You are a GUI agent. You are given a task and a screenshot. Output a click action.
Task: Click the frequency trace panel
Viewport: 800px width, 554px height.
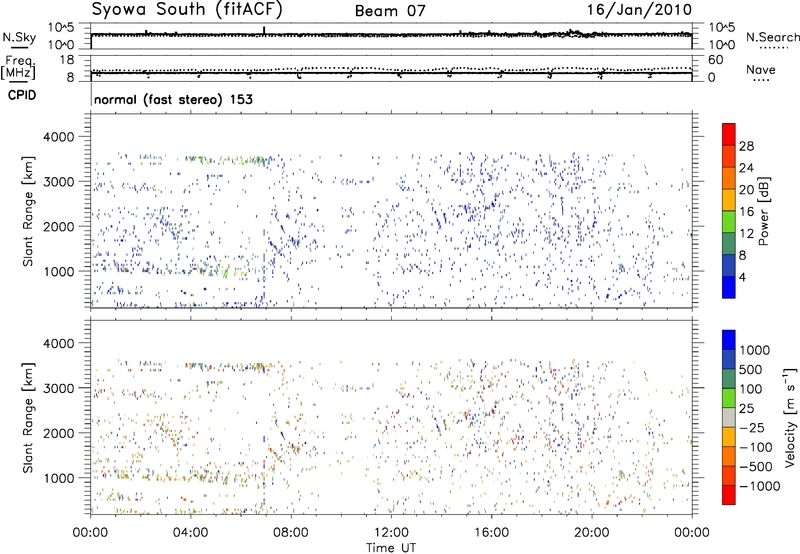391,68
